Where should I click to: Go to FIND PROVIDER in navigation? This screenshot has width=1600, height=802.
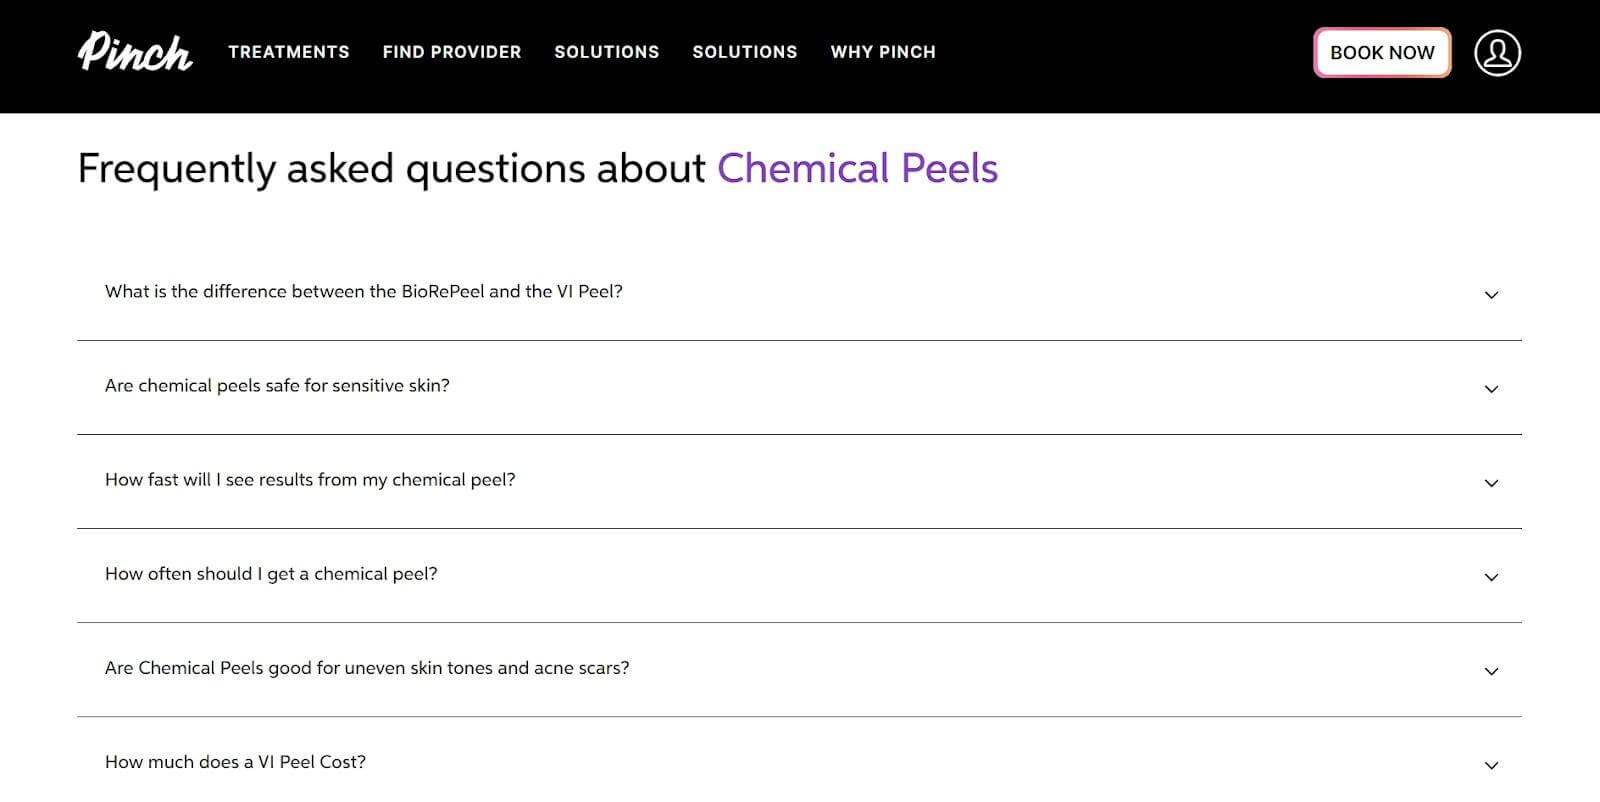[452, 52]
